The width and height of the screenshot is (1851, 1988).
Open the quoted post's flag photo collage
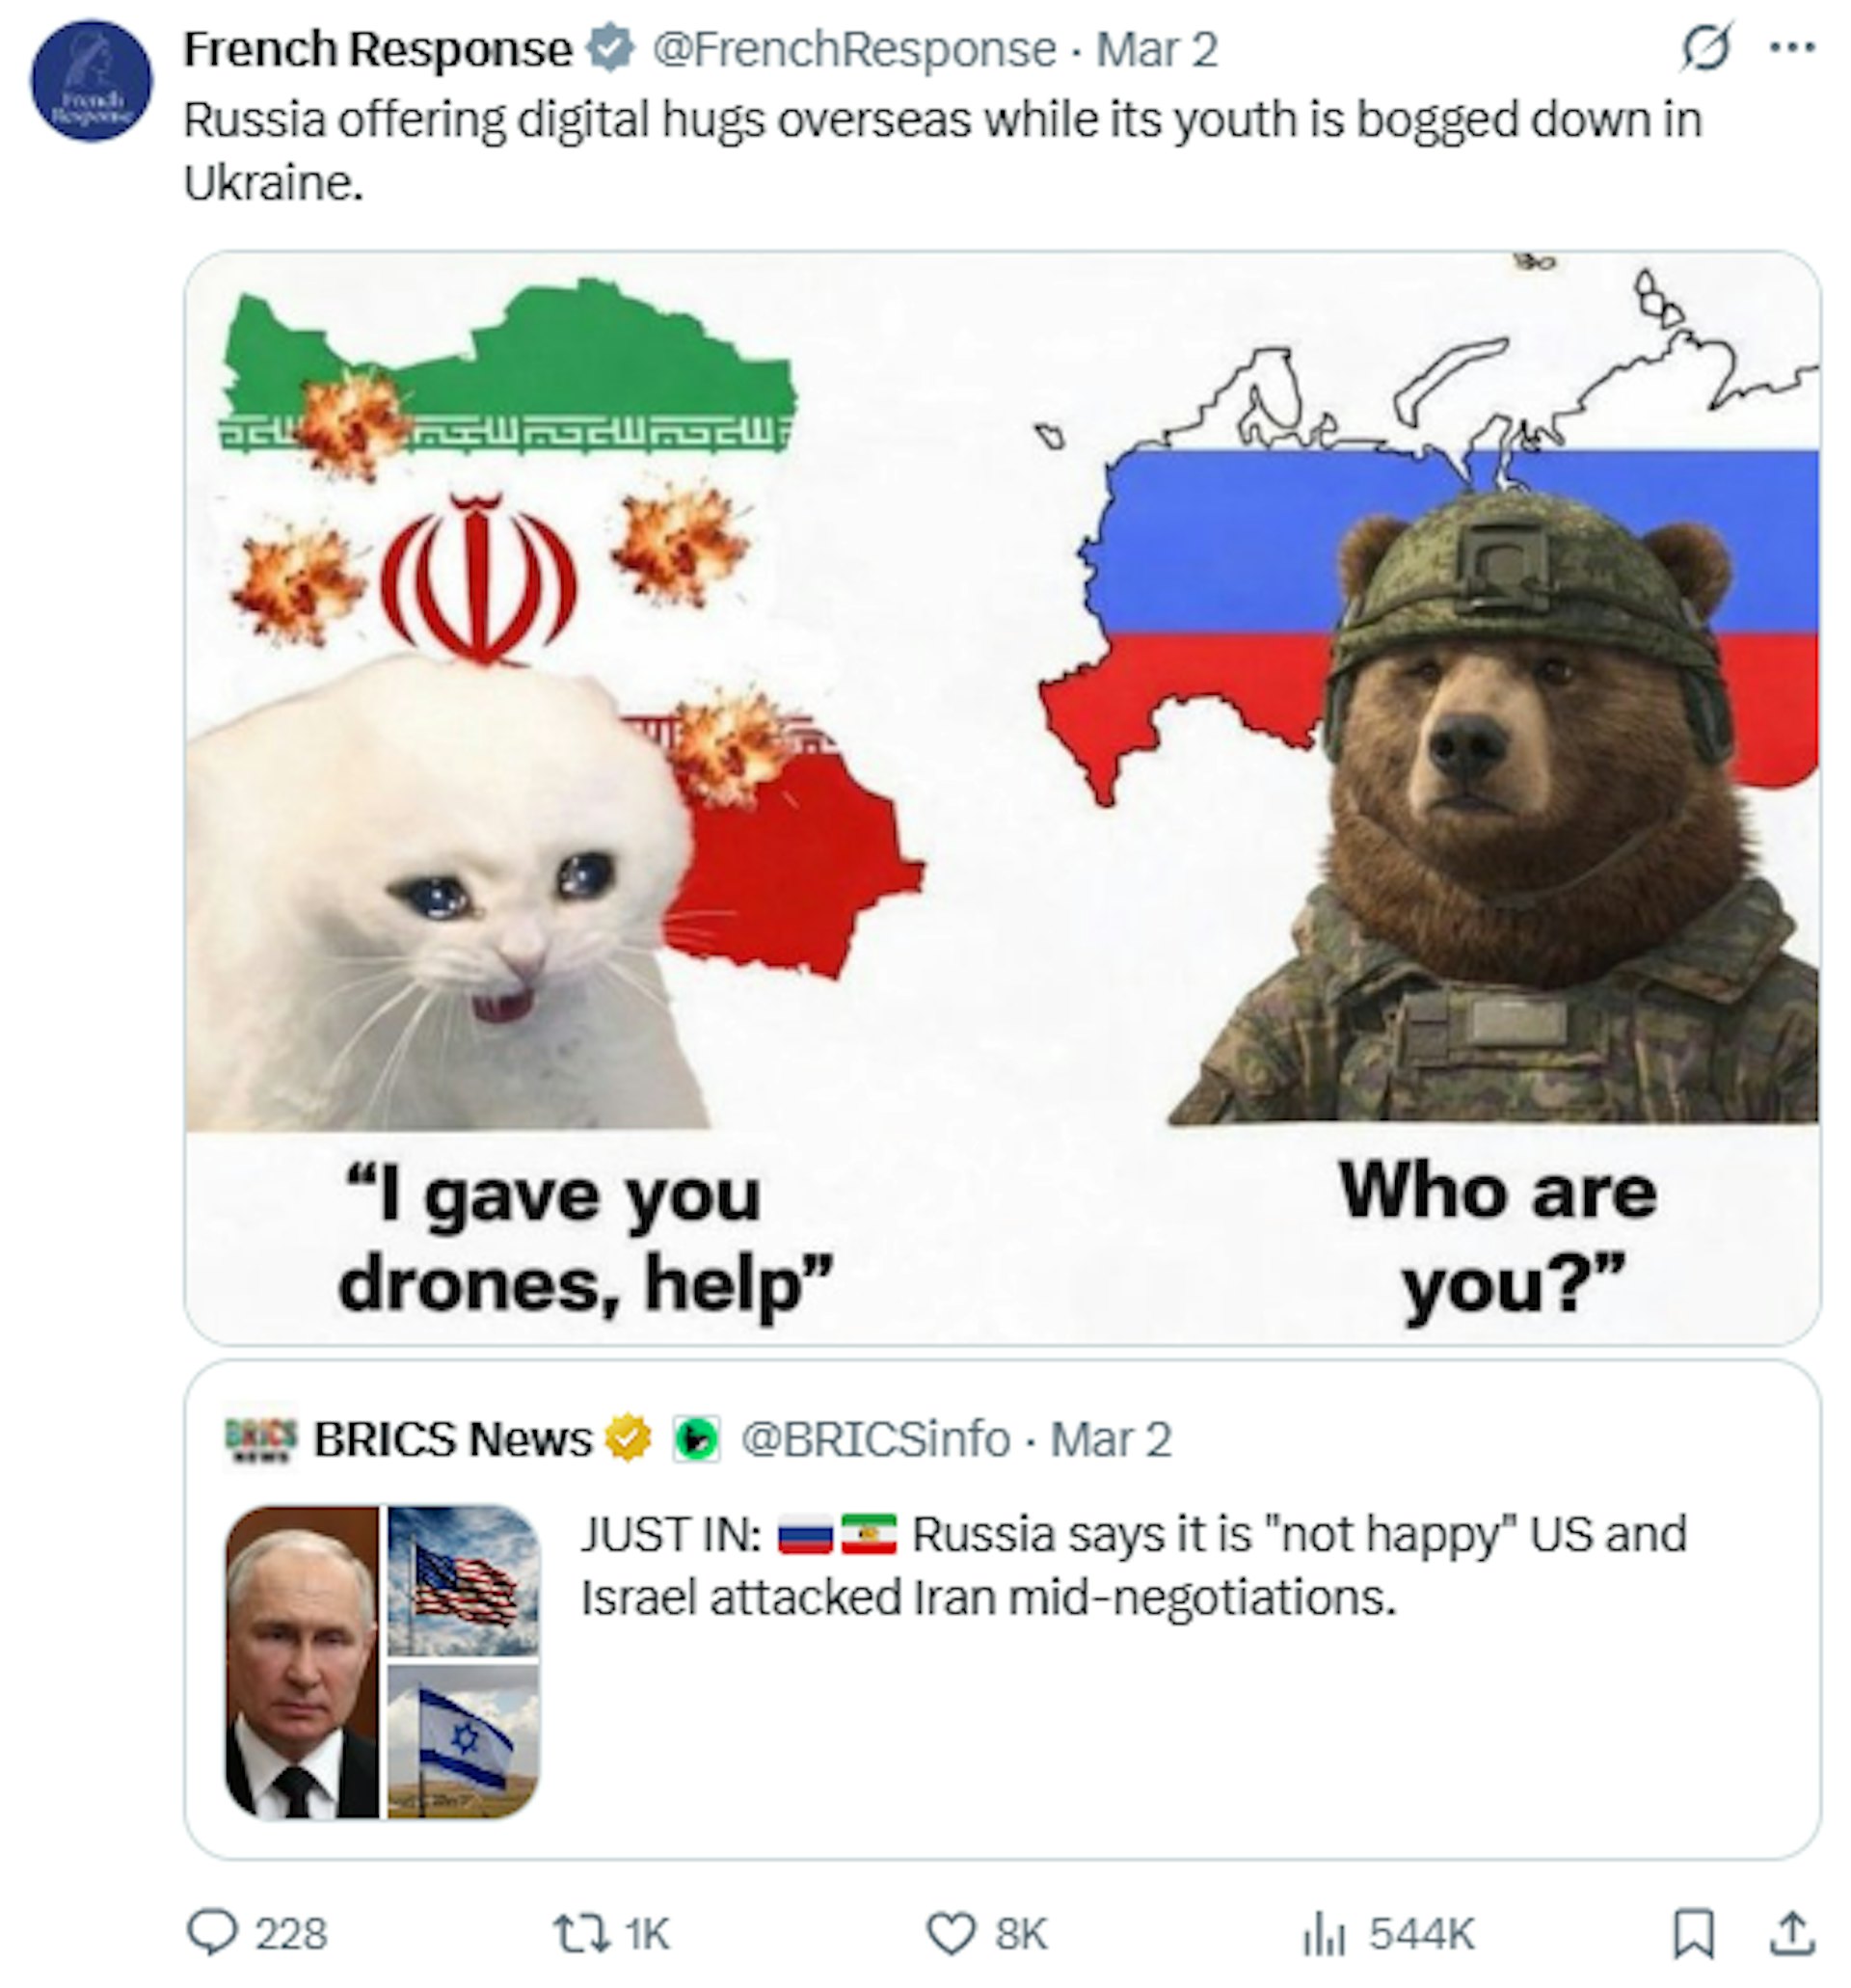(381, 1662)
